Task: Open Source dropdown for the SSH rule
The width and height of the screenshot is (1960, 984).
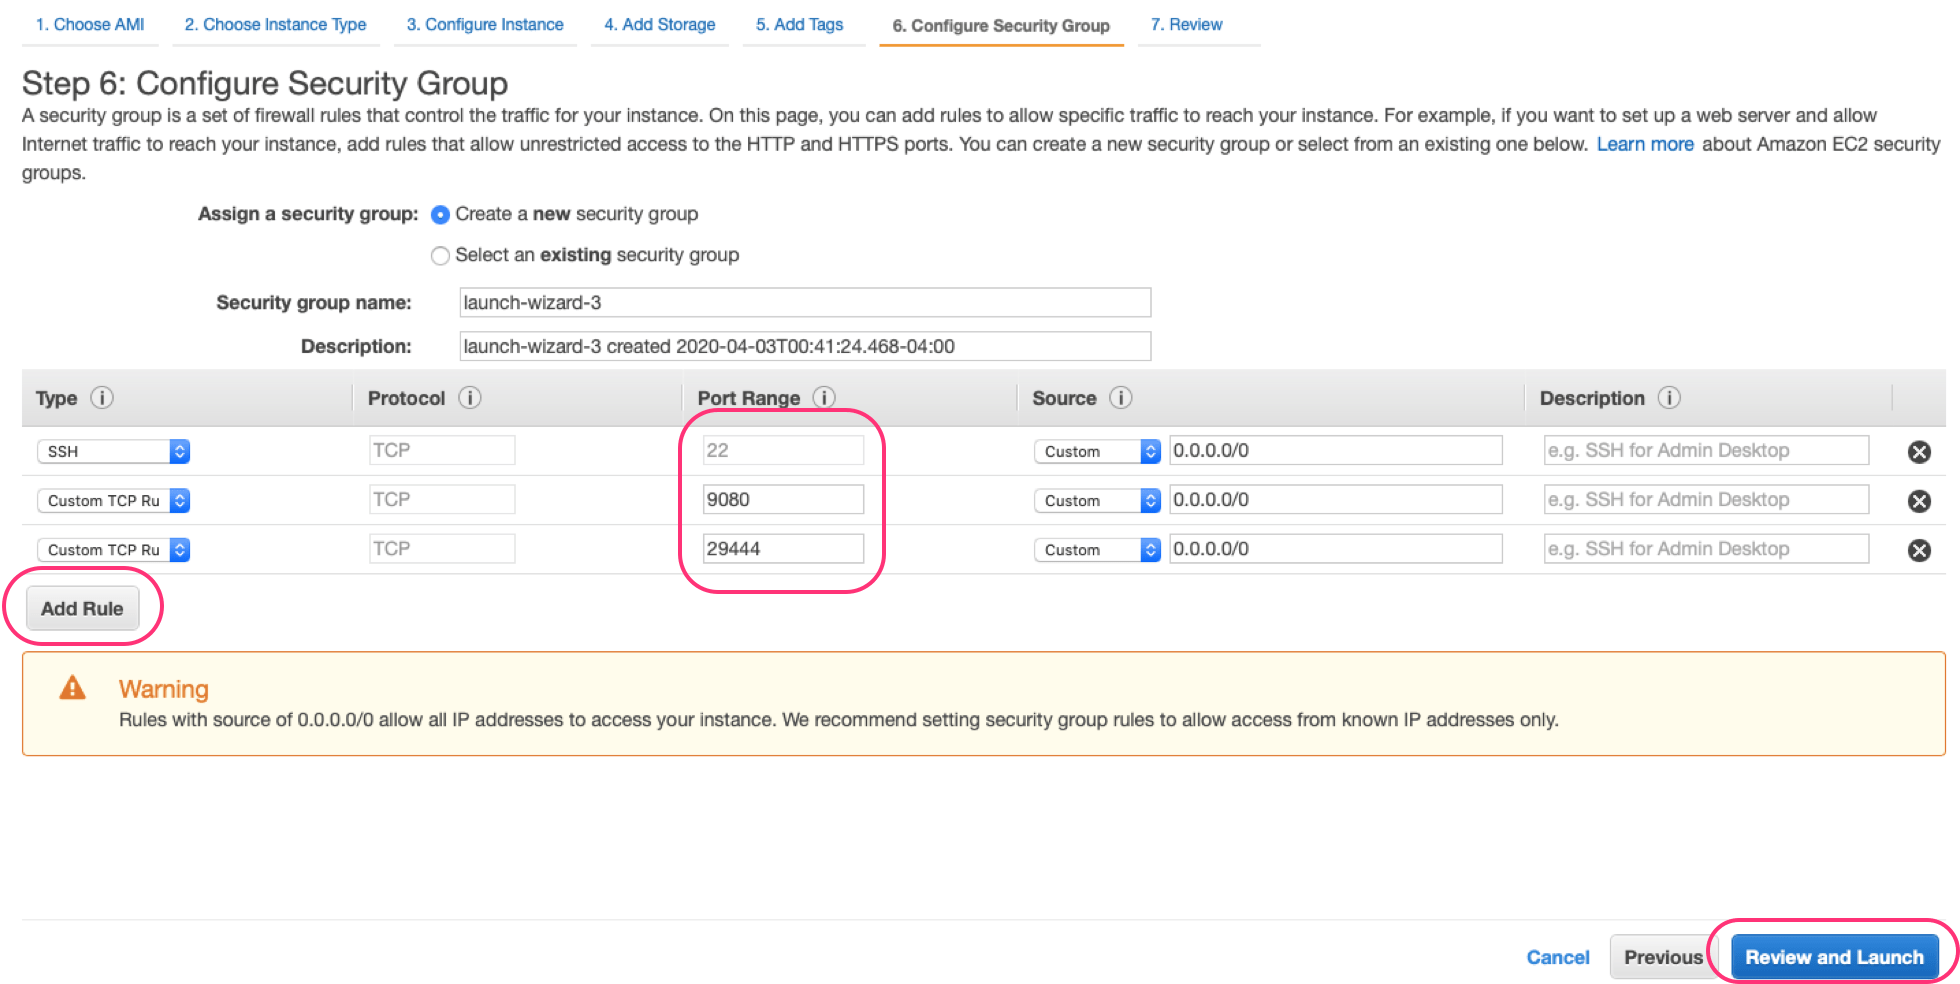Action: coord(1096,452)
